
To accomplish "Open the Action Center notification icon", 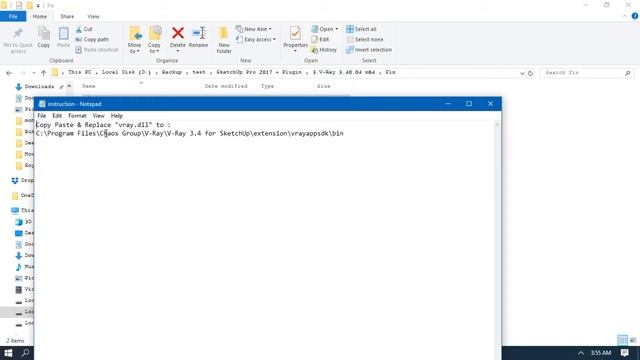I will (624, 353).
